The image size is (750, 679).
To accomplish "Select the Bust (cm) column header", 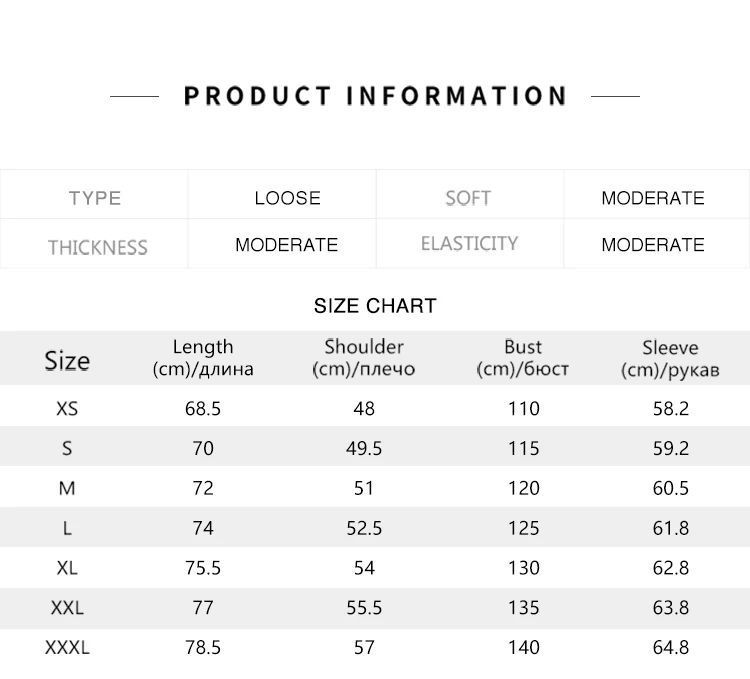I will [x=523, y=358].
